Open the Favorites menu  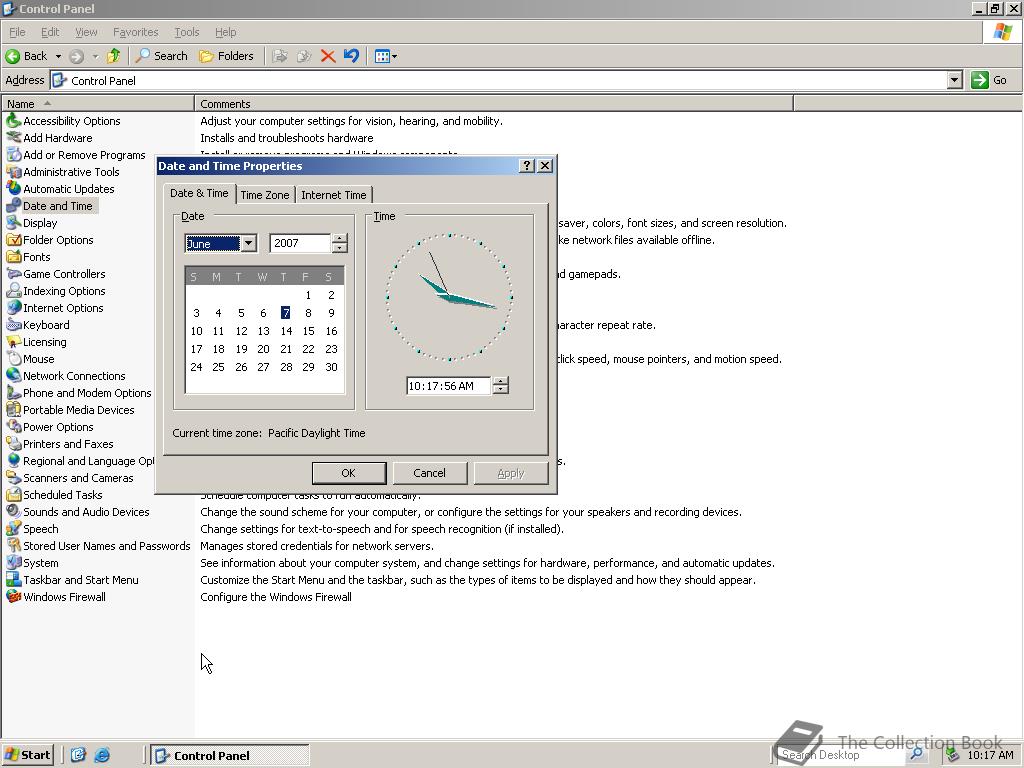click(135, 32)
